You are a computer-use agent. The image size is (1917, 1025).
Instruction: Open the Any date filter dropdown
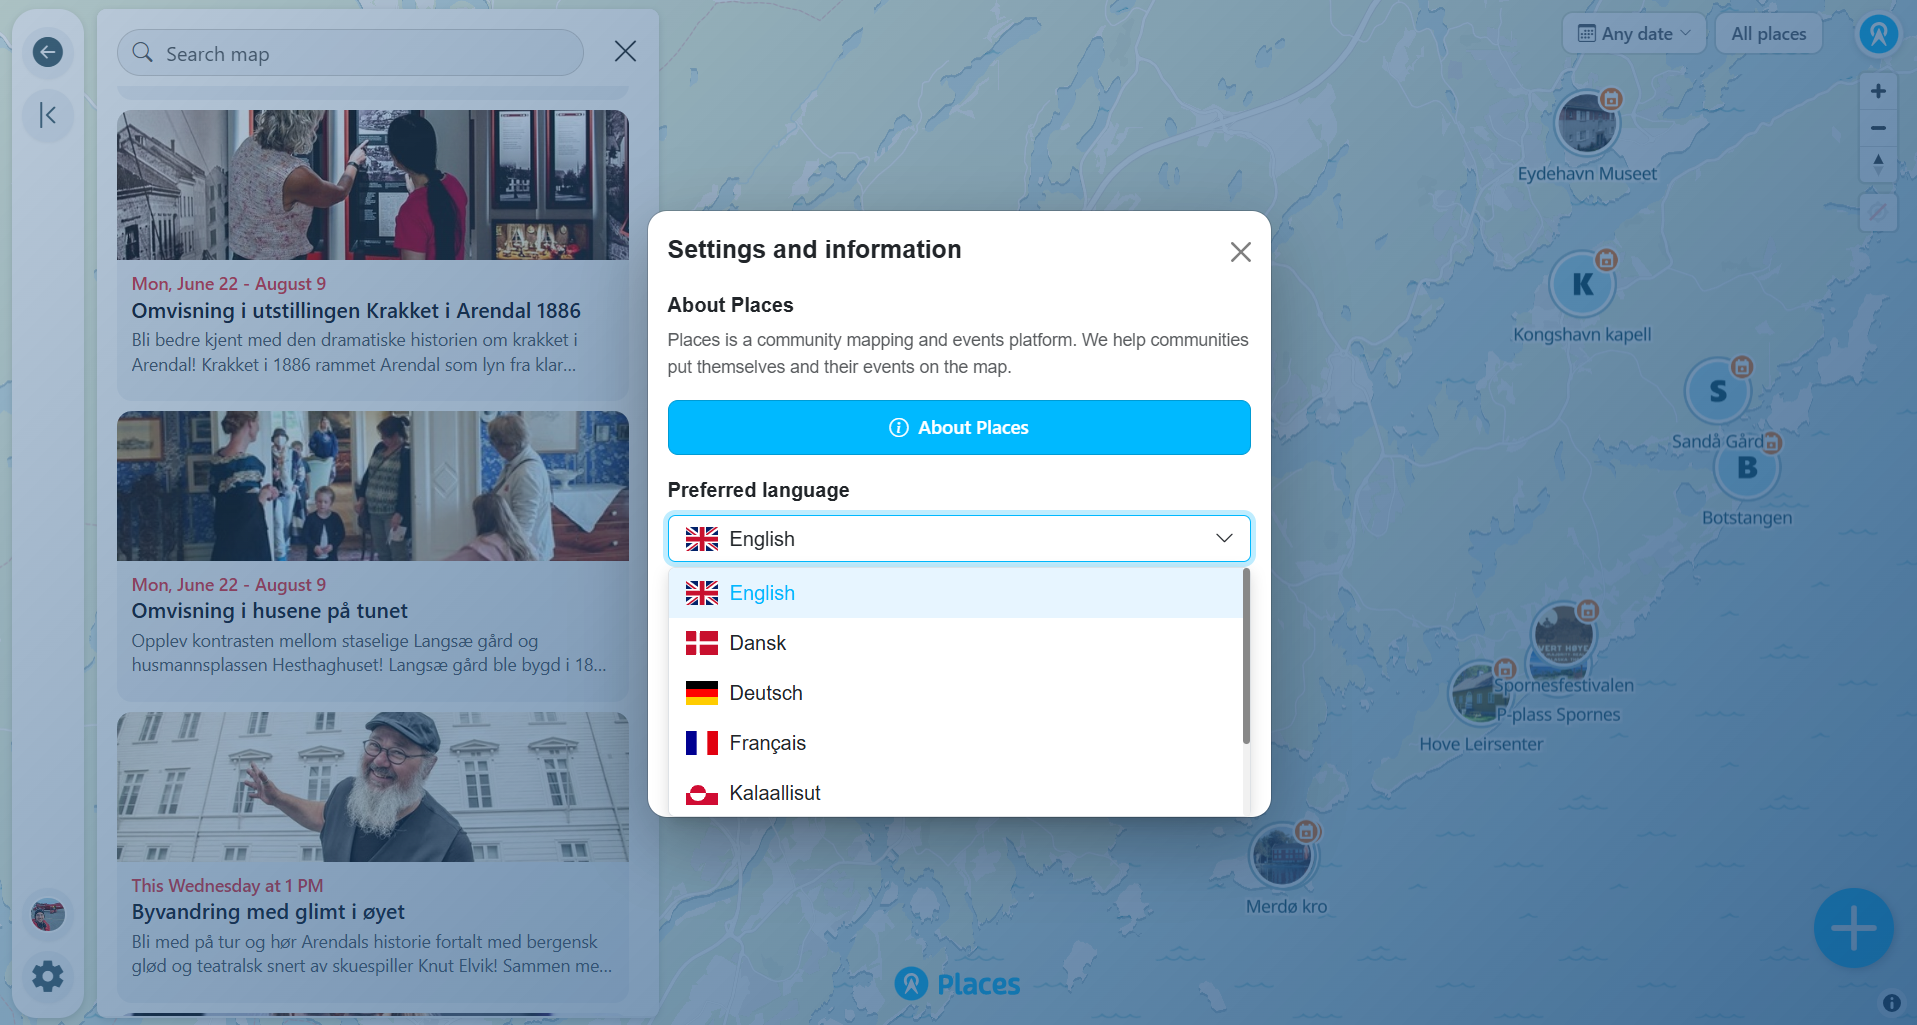coord(1634,34)
